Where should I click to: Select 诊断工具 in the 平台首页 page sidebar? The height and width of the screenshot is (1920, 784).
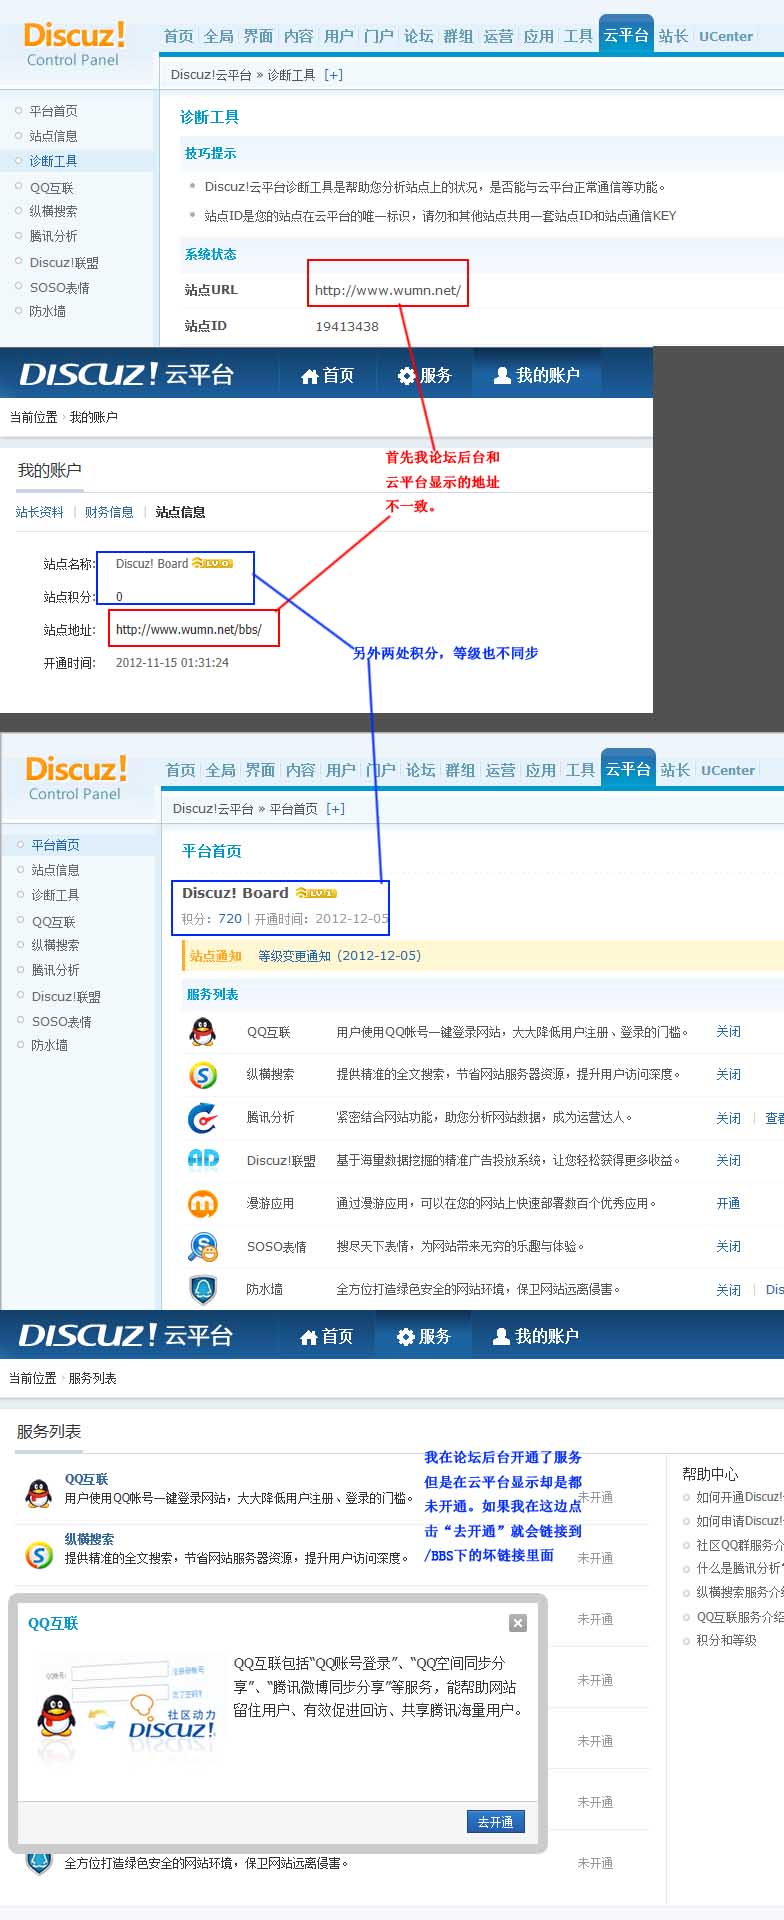pos(55,895)
